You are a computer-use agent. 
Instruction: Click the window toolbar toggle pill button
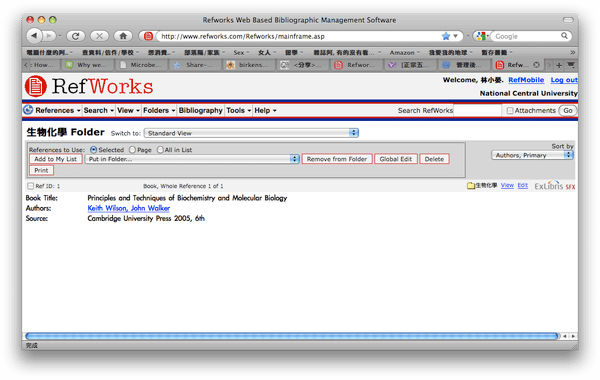[568, 20]
